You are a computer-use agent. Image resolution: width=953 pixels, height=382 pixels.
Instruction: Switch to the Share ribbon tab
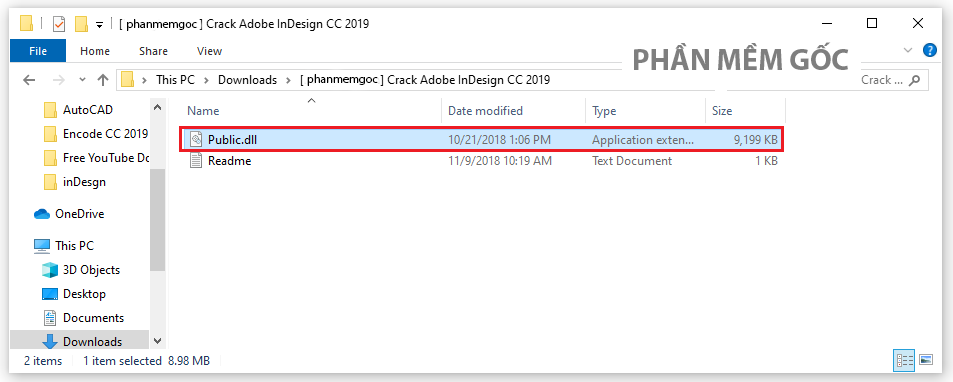click(153, 51)
